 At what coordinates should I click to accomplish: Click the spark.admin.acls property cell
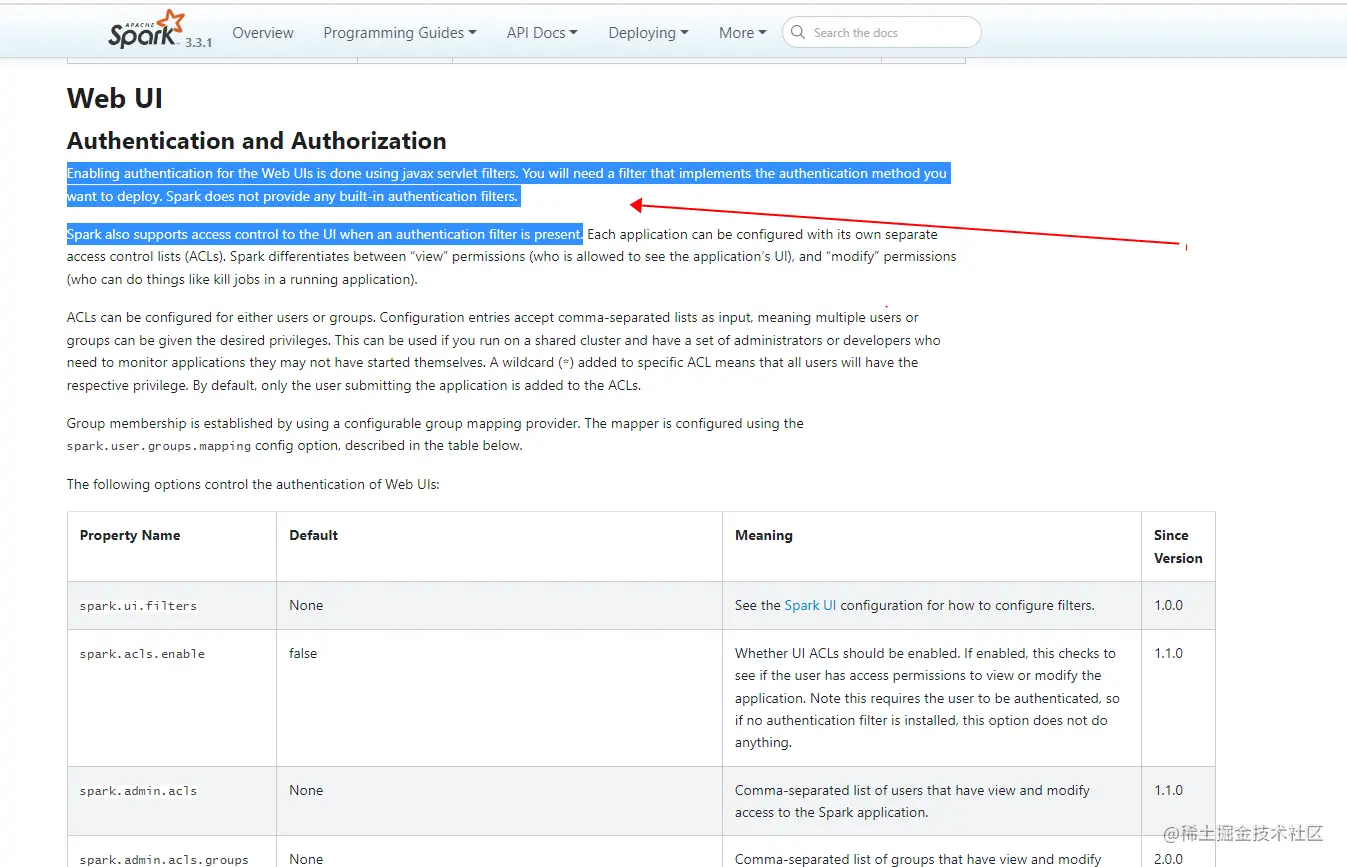tap(172, 801)
